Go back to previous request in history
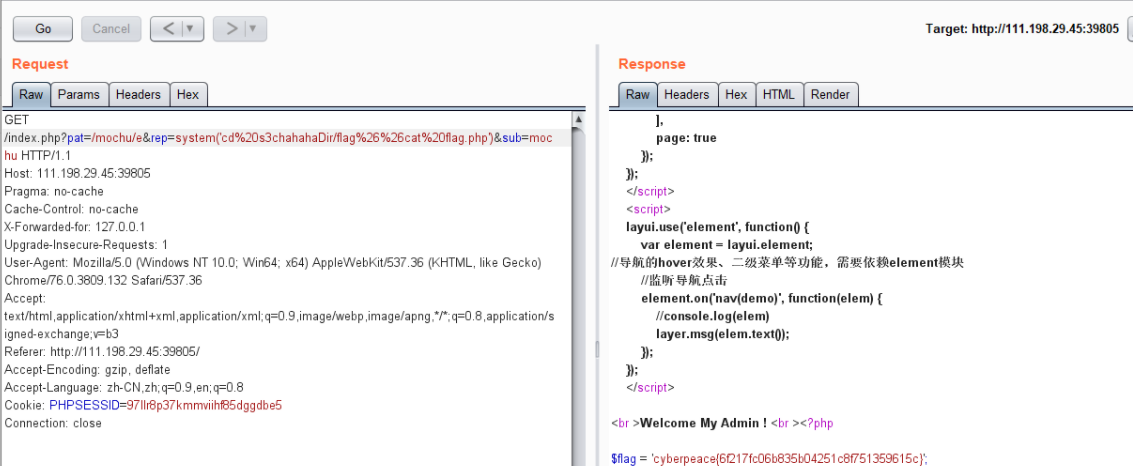Viewport: 1133px width, 466px height. click(168, 29)
